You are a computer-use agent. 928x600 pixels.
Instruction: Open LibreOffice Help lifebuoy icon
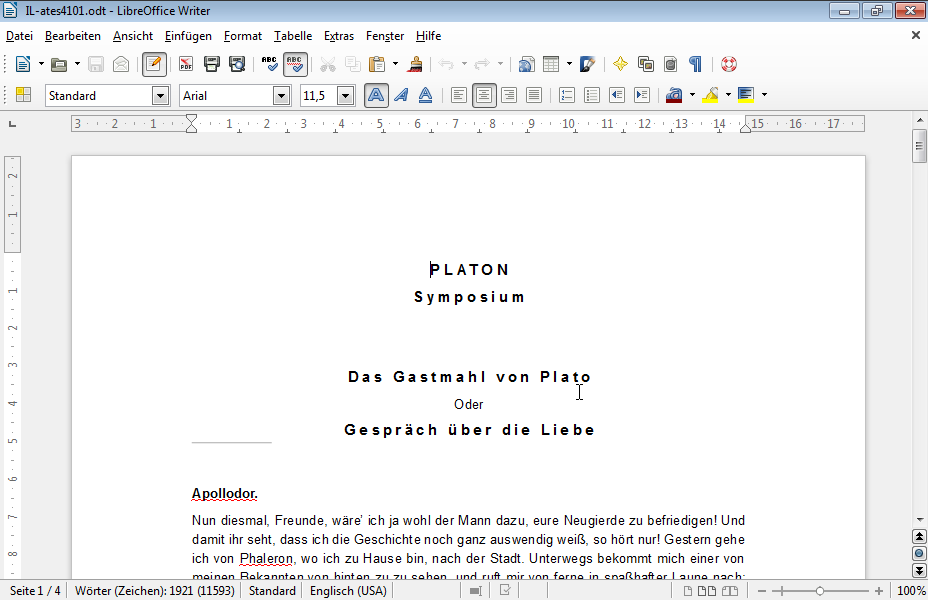[x=729, y=64]
